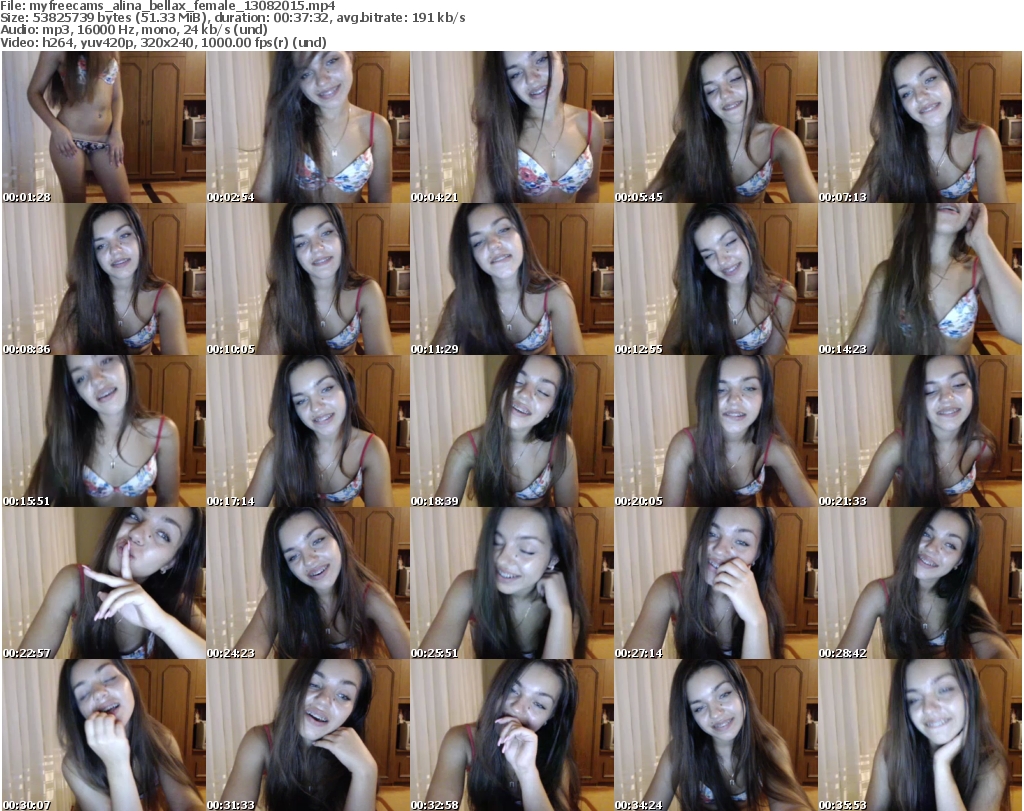Open the thumbnail stamped 00:07:13
The image size is (1024, 811).
pyautogui.click(x=920, y=127)
